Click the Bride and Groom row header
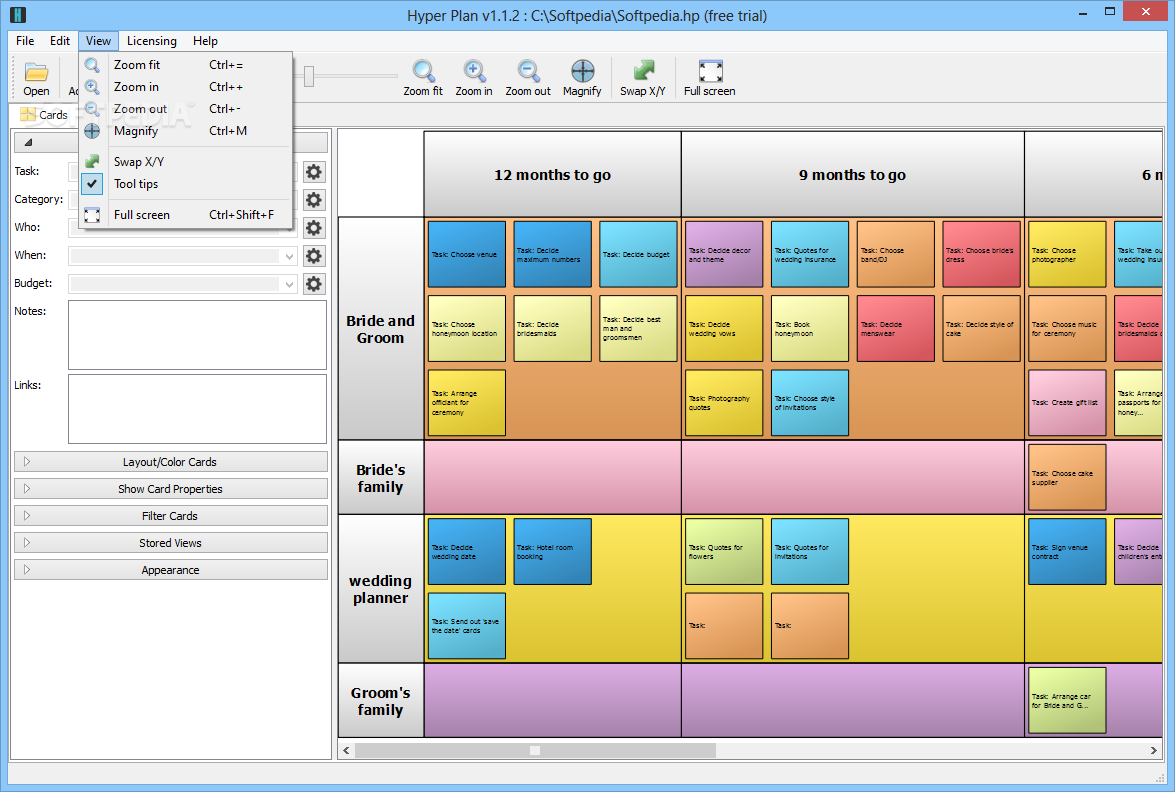 coord(381,329)
